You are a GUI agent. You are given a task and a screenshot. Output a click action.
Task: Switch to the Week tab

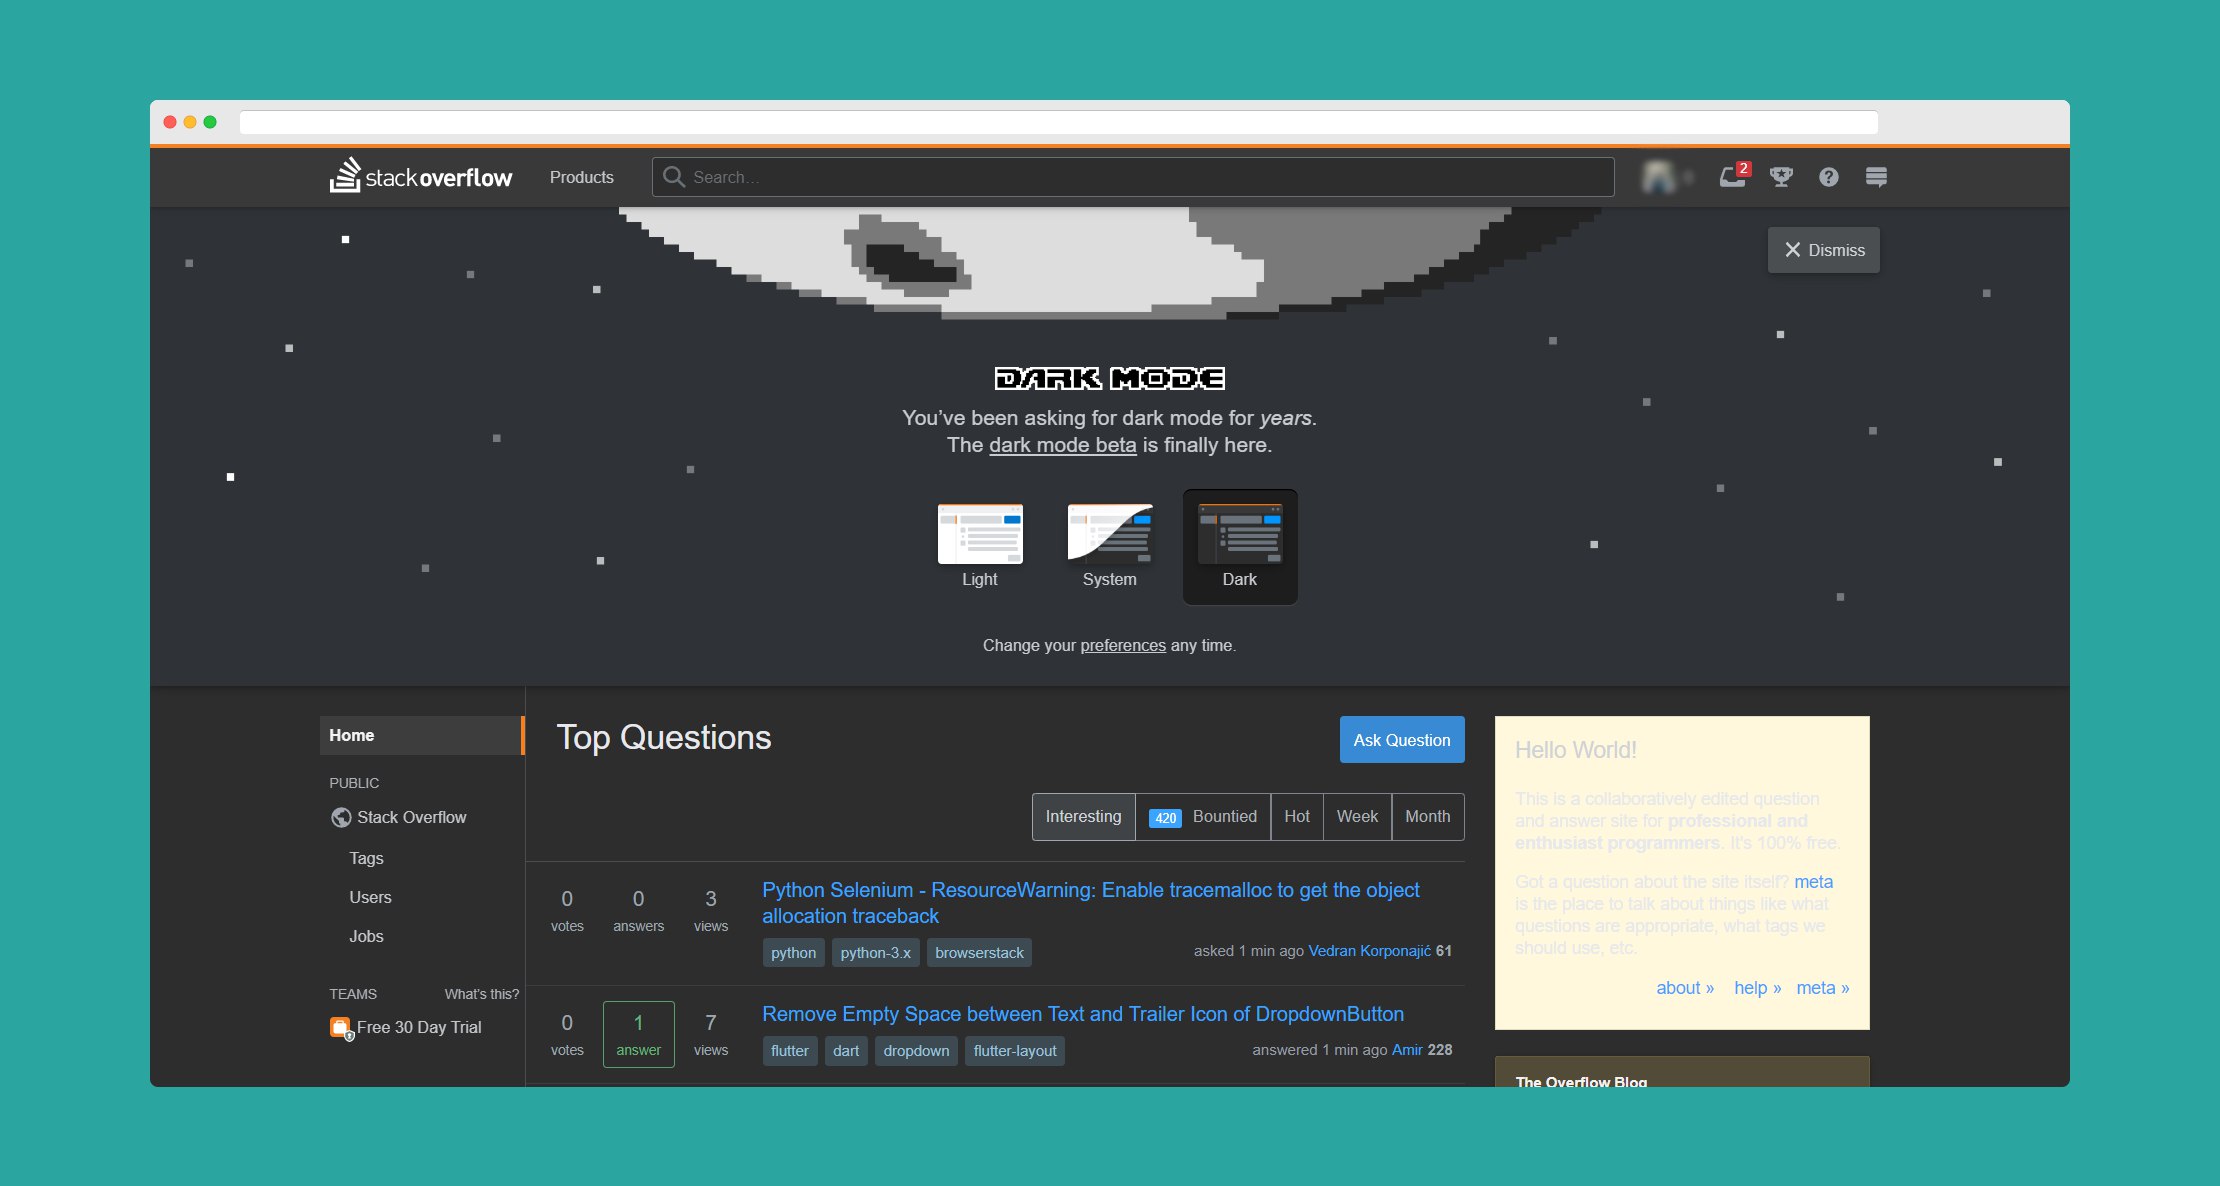[x=1357, y=817]
